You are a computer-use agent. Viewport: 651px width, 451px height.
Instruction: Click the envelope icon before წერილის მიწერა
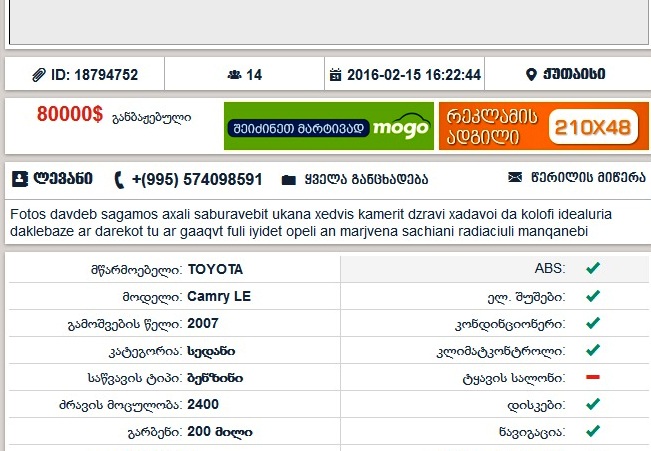515,177
